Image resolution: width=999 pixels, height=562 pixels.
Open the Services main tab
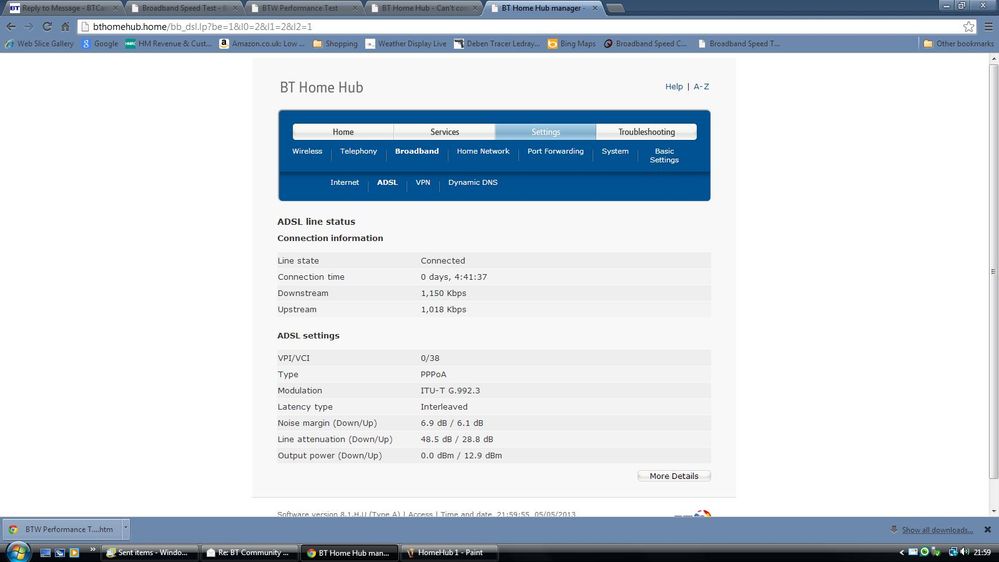click(444, 132)
